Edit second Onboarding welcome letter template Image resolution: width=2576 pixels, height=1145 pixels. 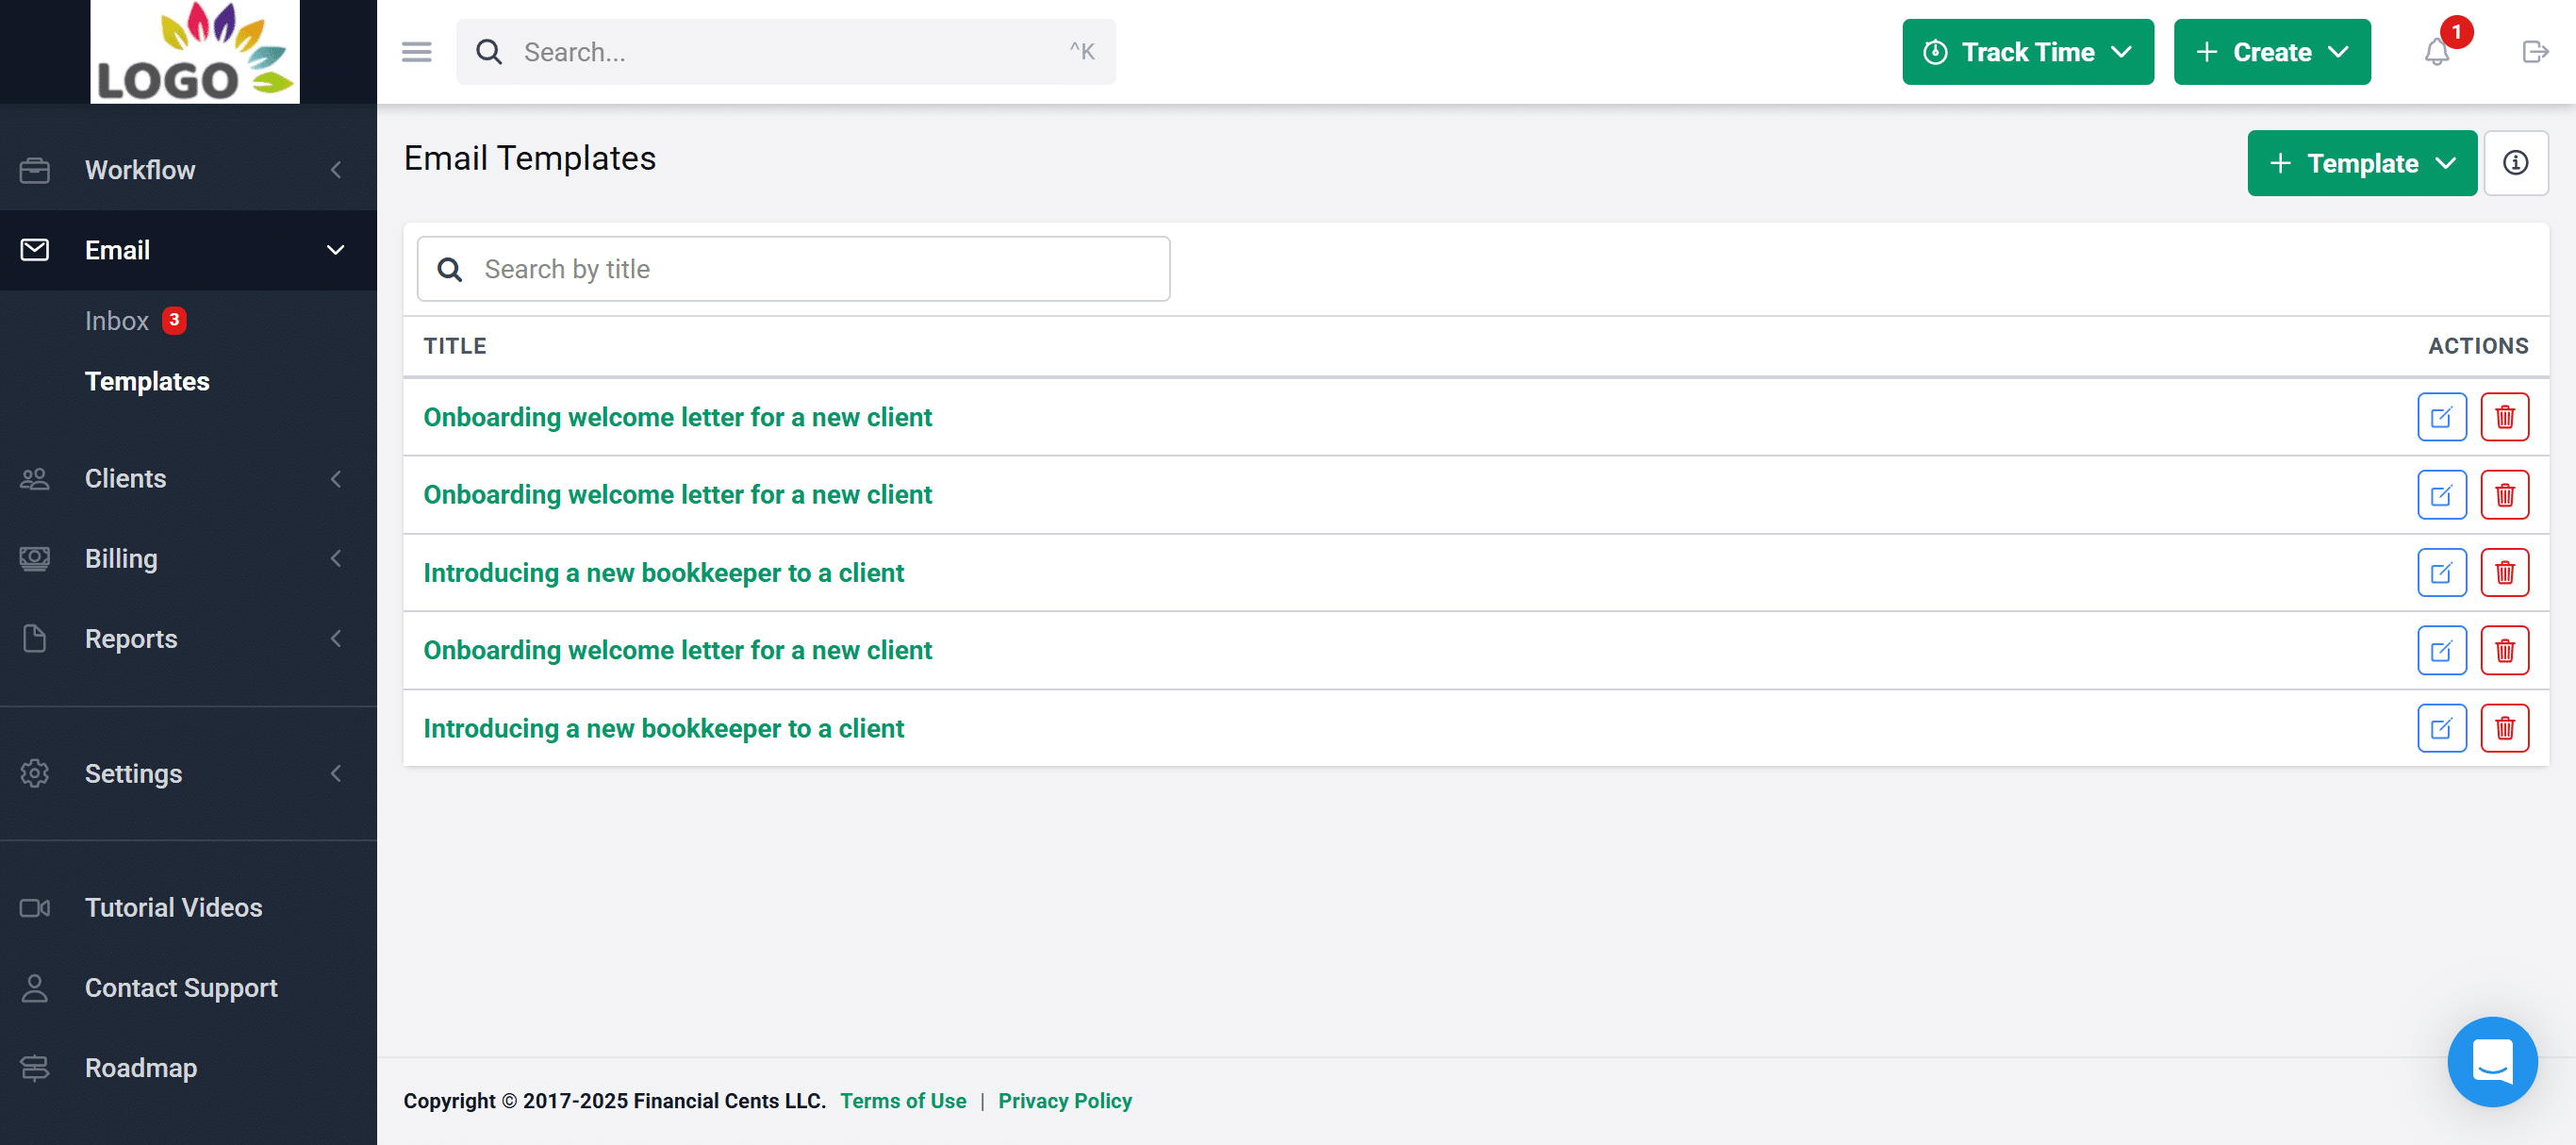pyautogui.click(x=2441, y=495)
